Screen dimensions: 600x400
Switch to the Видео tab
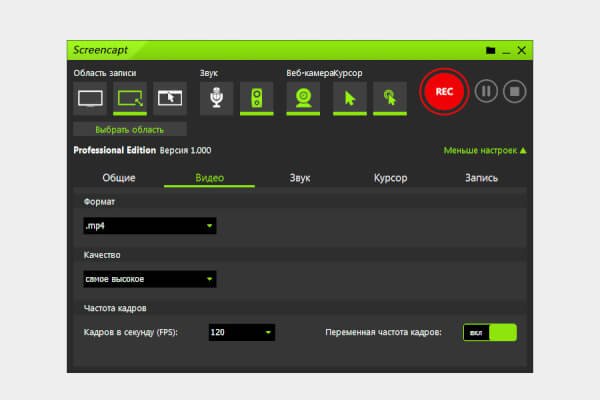(x=209, y=178)
